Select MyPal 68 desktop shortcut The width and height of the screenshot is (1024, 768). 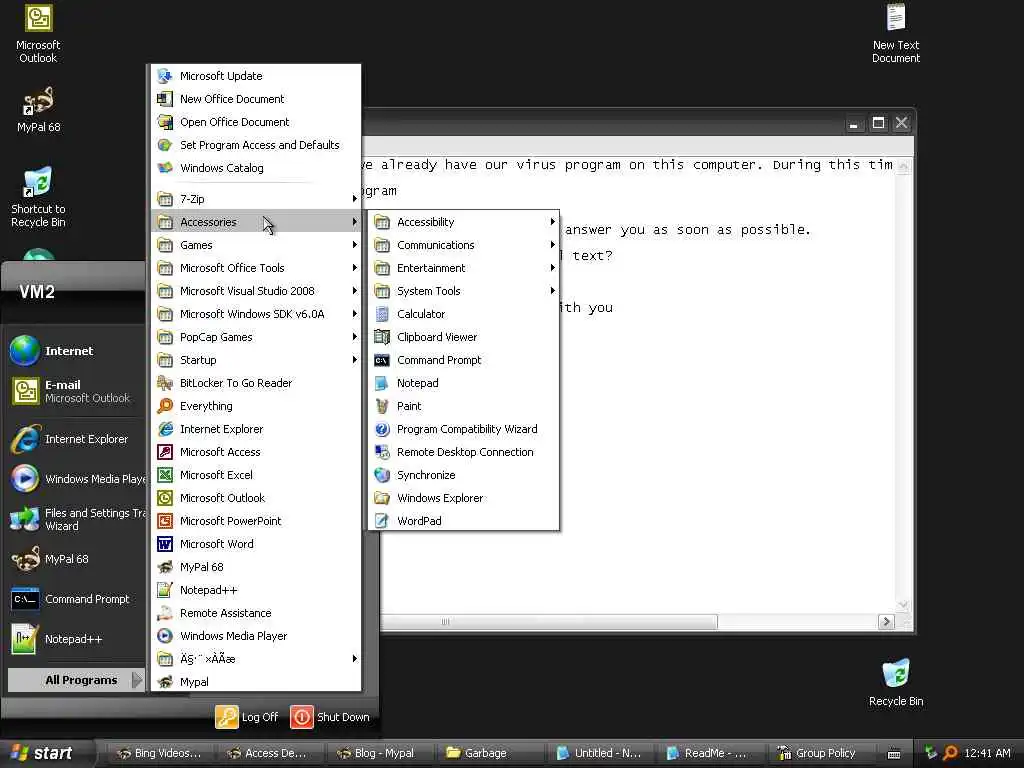pyautogui.click(x=38, y=110)
